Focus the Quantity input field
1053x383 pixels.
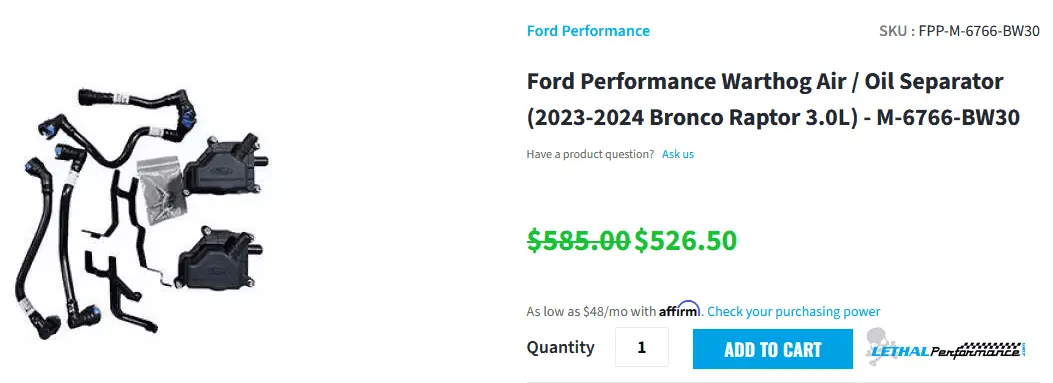pyautogui.click(x=641, y=347)
